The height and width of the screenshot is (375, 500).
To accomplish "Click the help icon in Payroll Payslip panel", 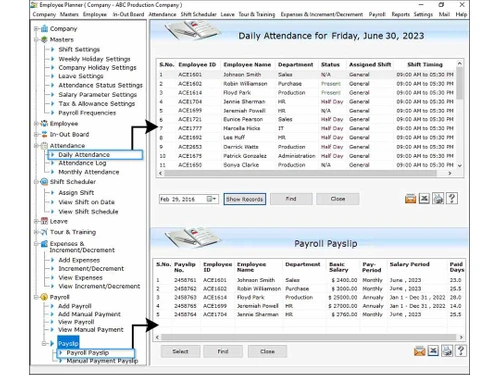I will pyautogui.click(x=461, y=351).
